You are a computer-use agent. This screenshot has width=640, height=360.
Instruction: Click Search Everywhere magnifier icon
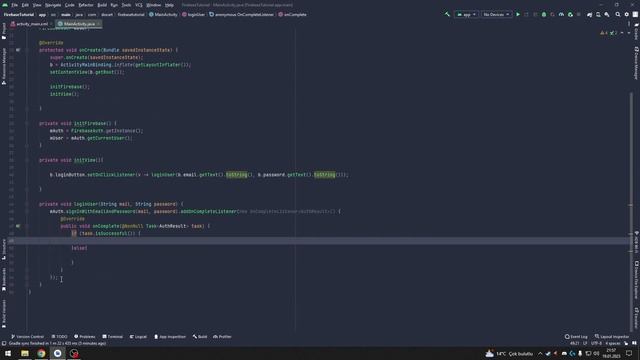coord(618,14)
